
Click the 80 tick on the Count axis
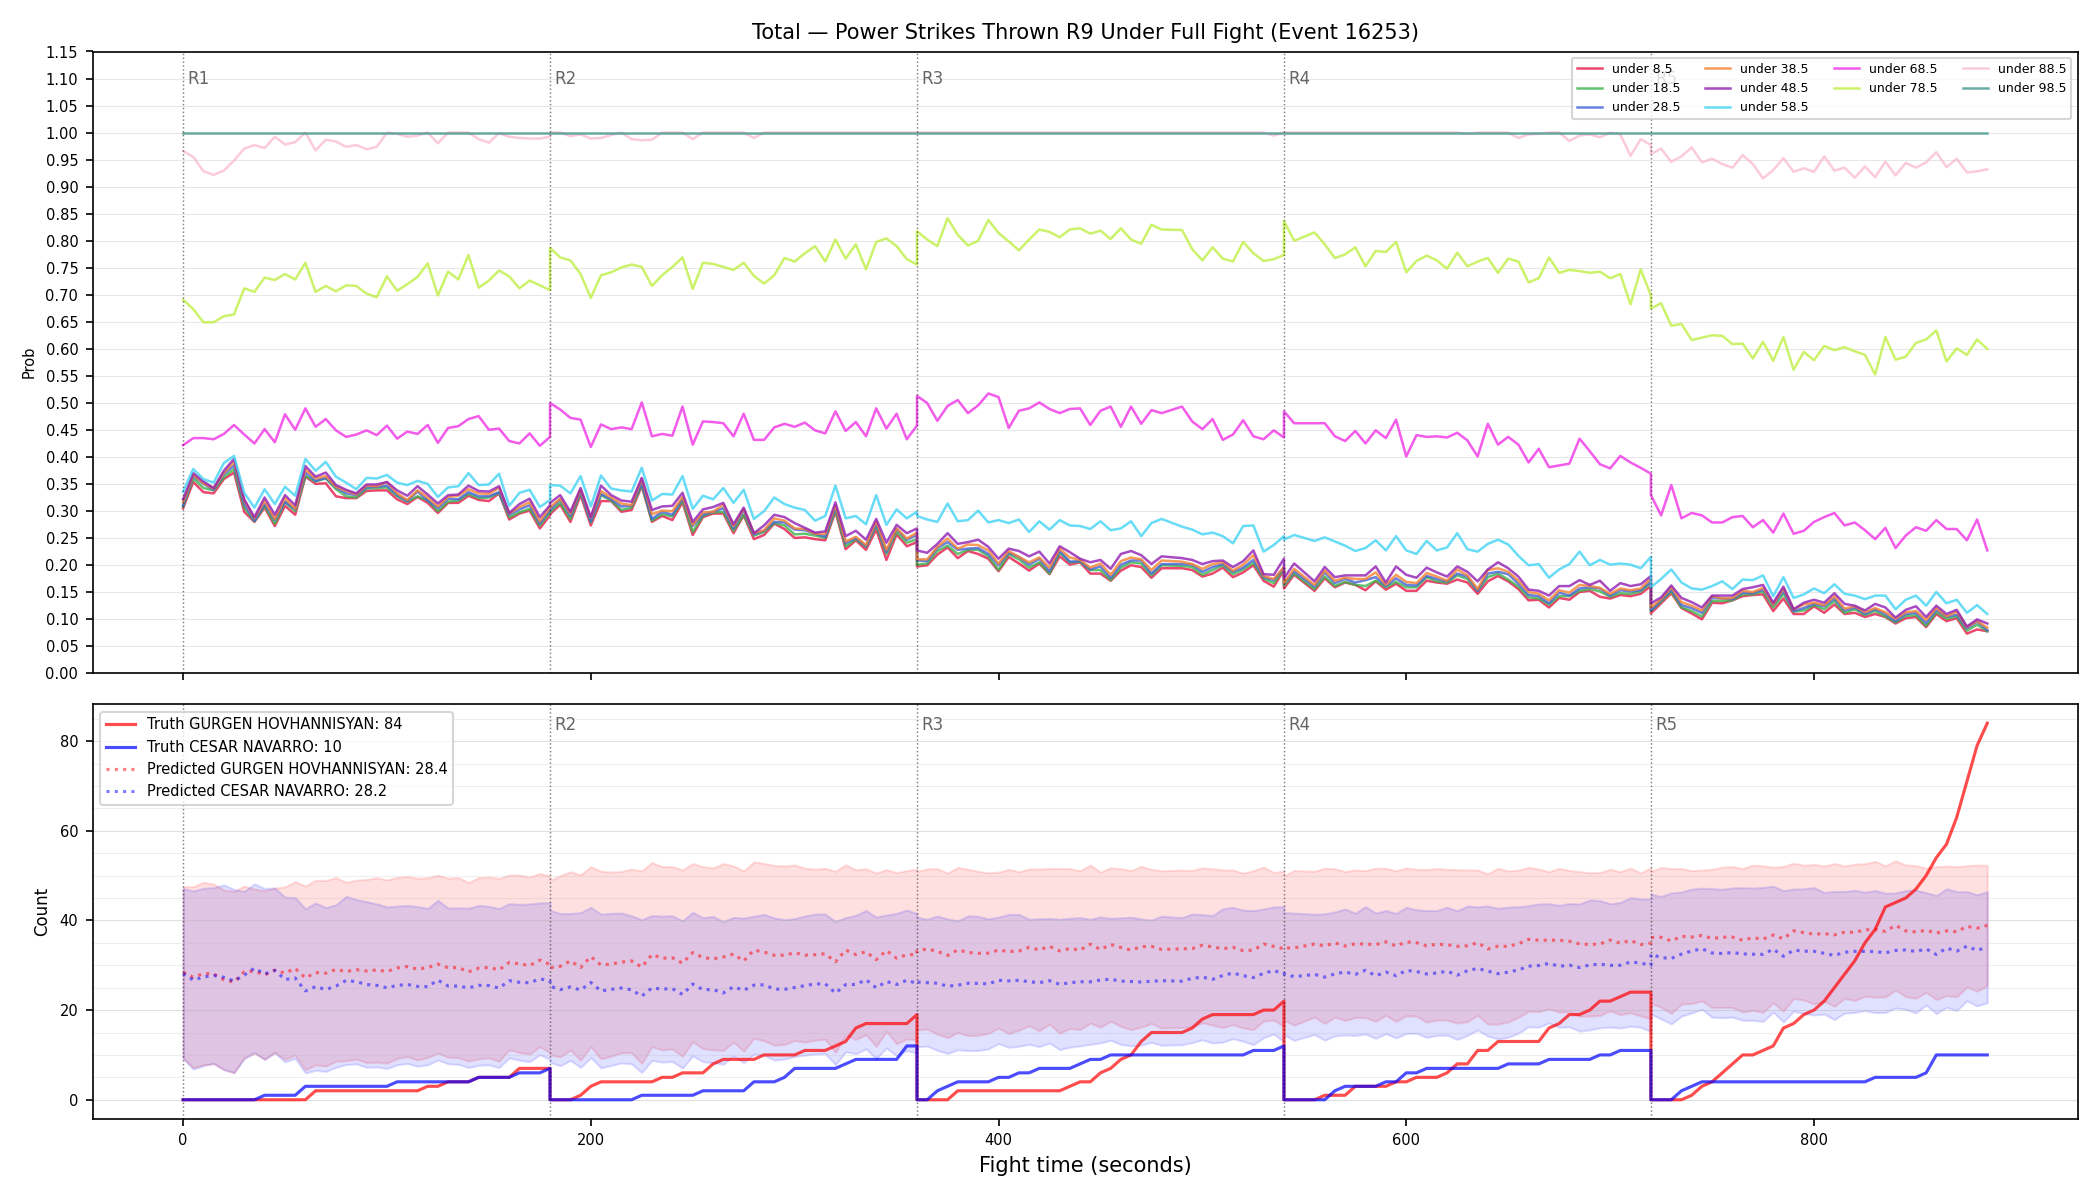tap(69, 741)
